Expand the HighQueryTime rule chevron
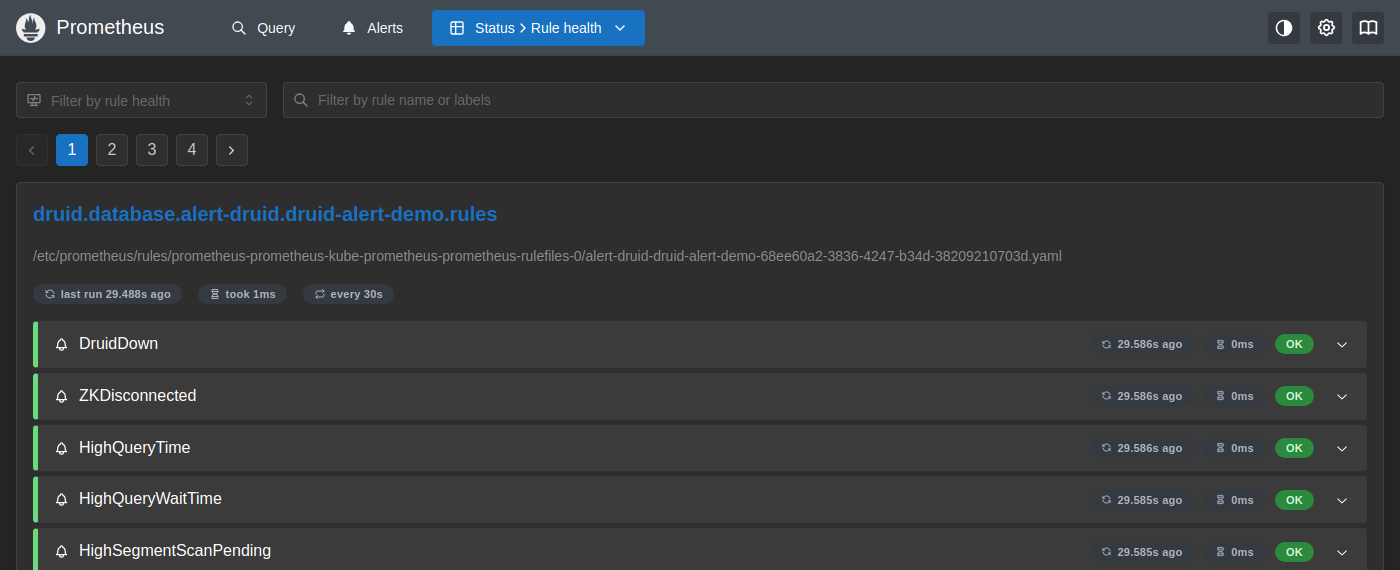The width and height of the screenshot is (1400, 570). pos(1342,448)
